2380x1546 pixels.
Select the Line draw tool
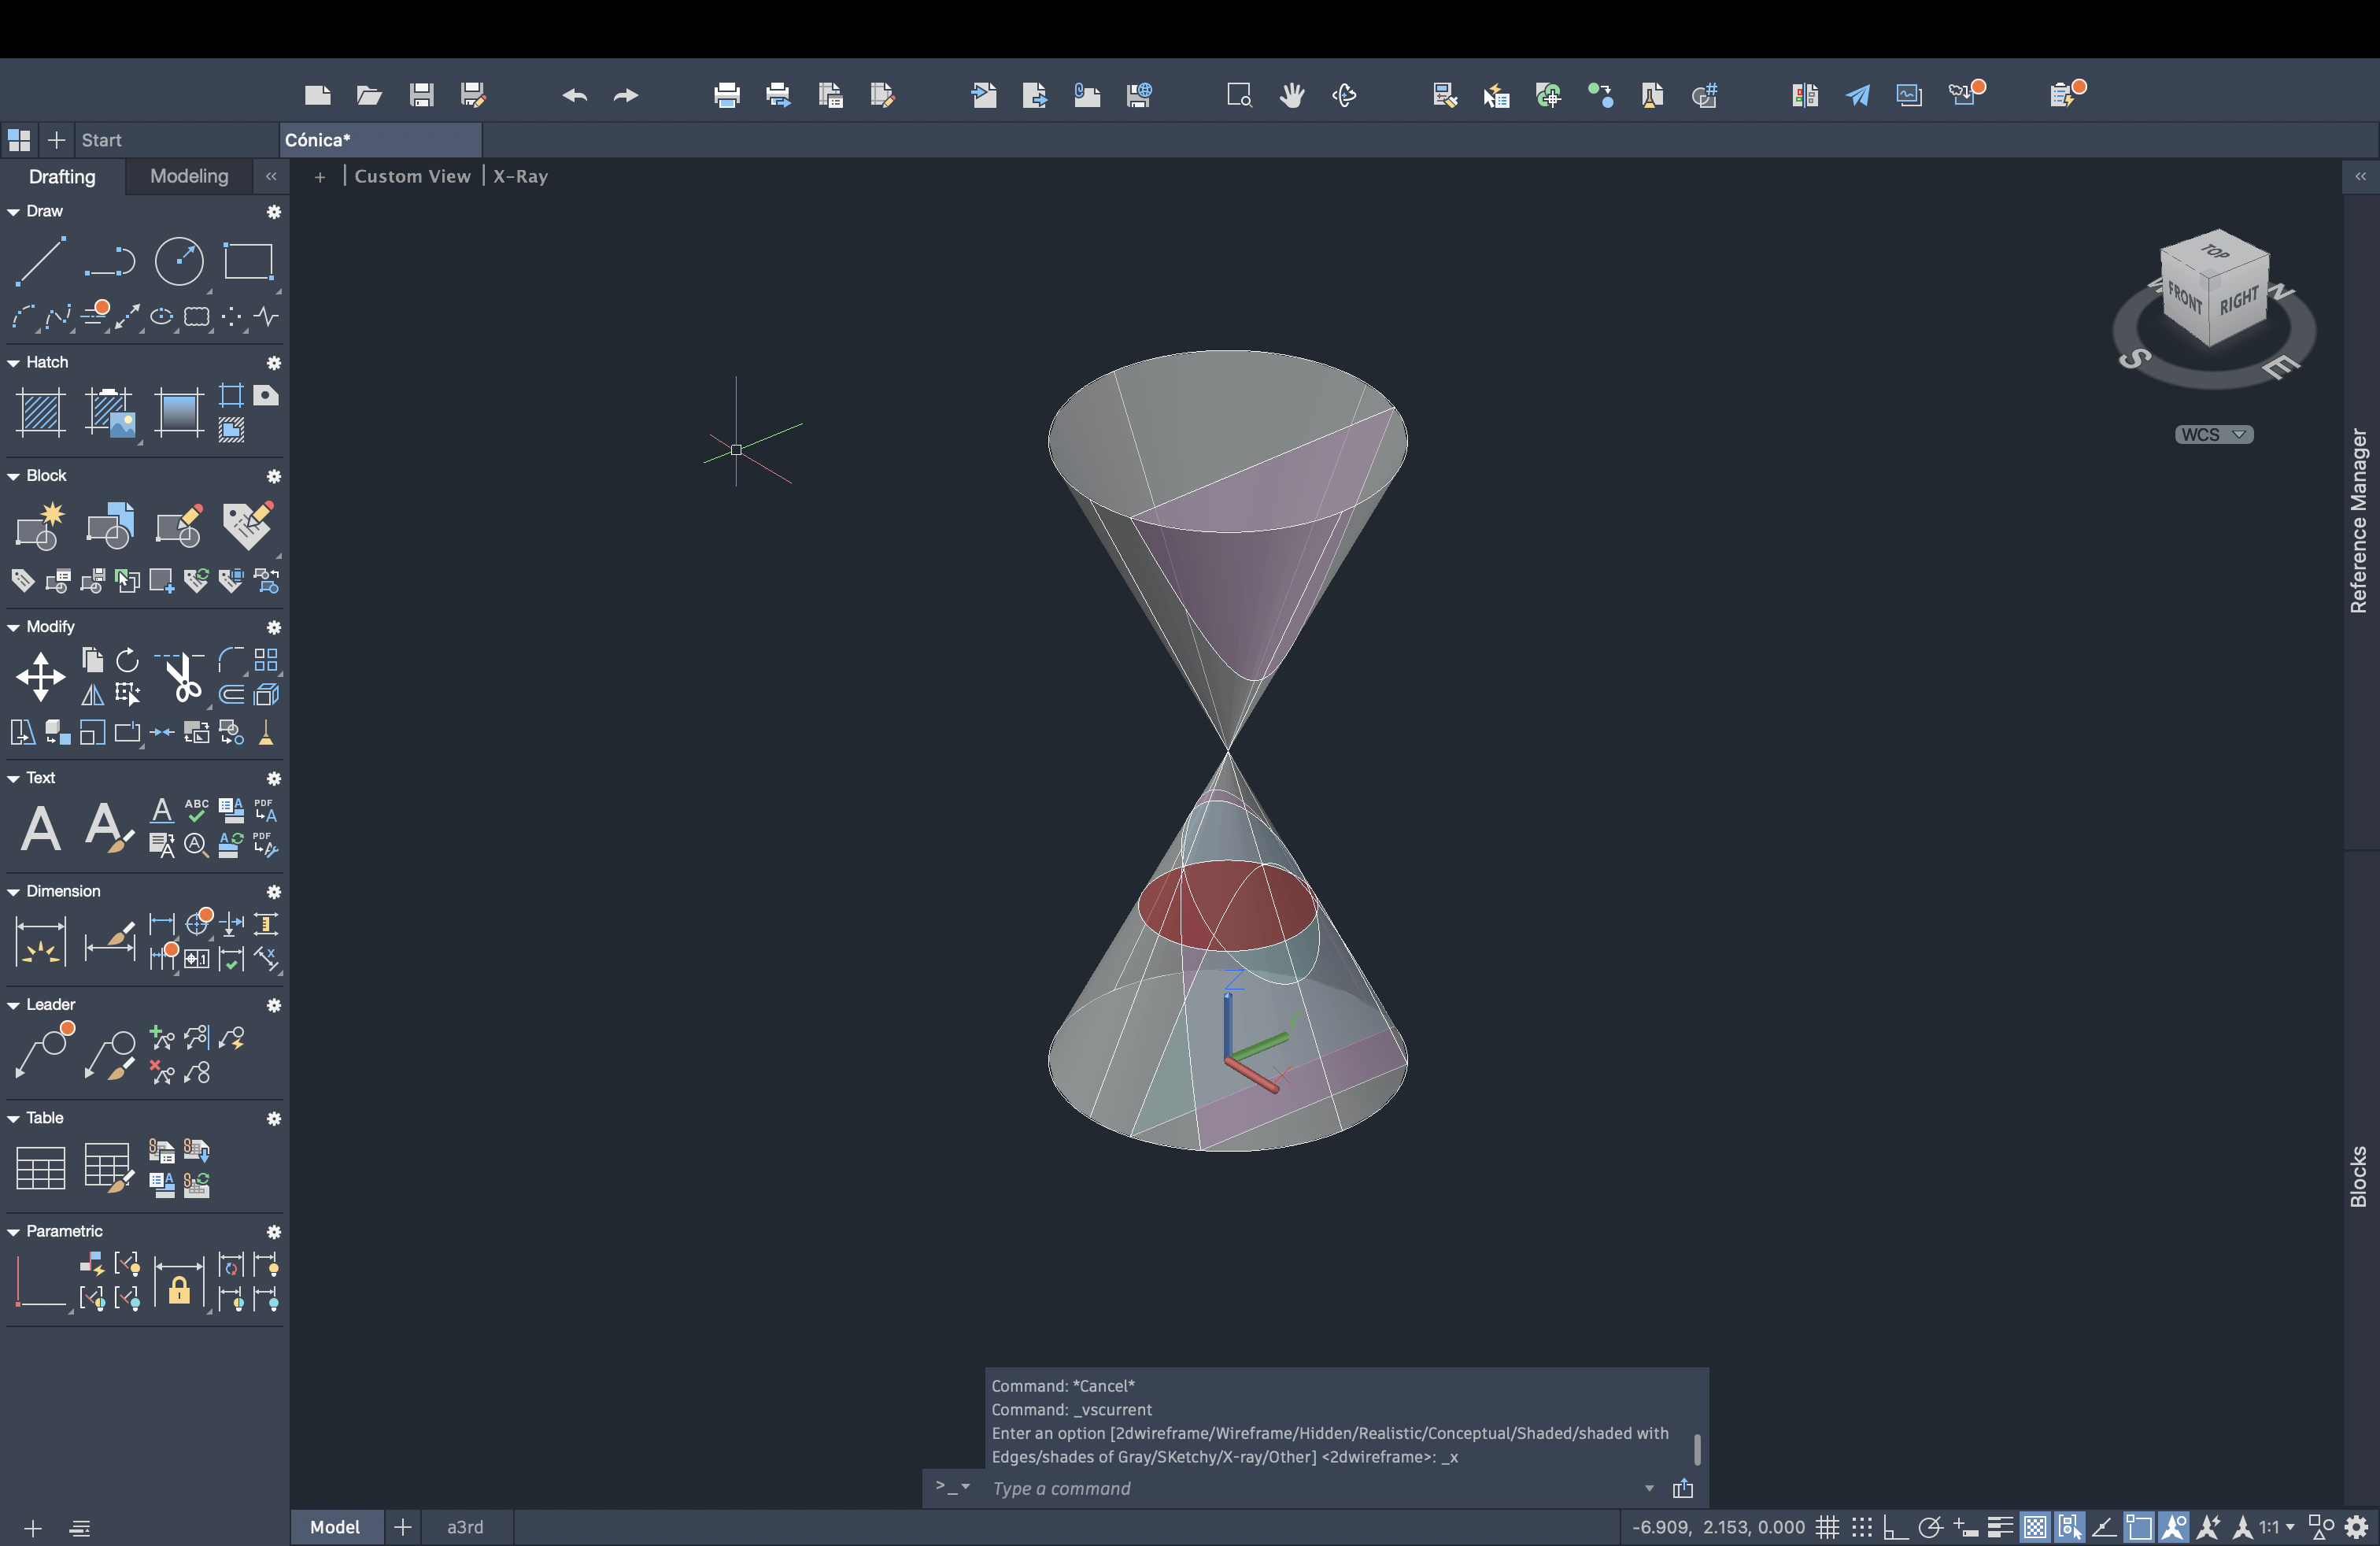coord(40,261)
